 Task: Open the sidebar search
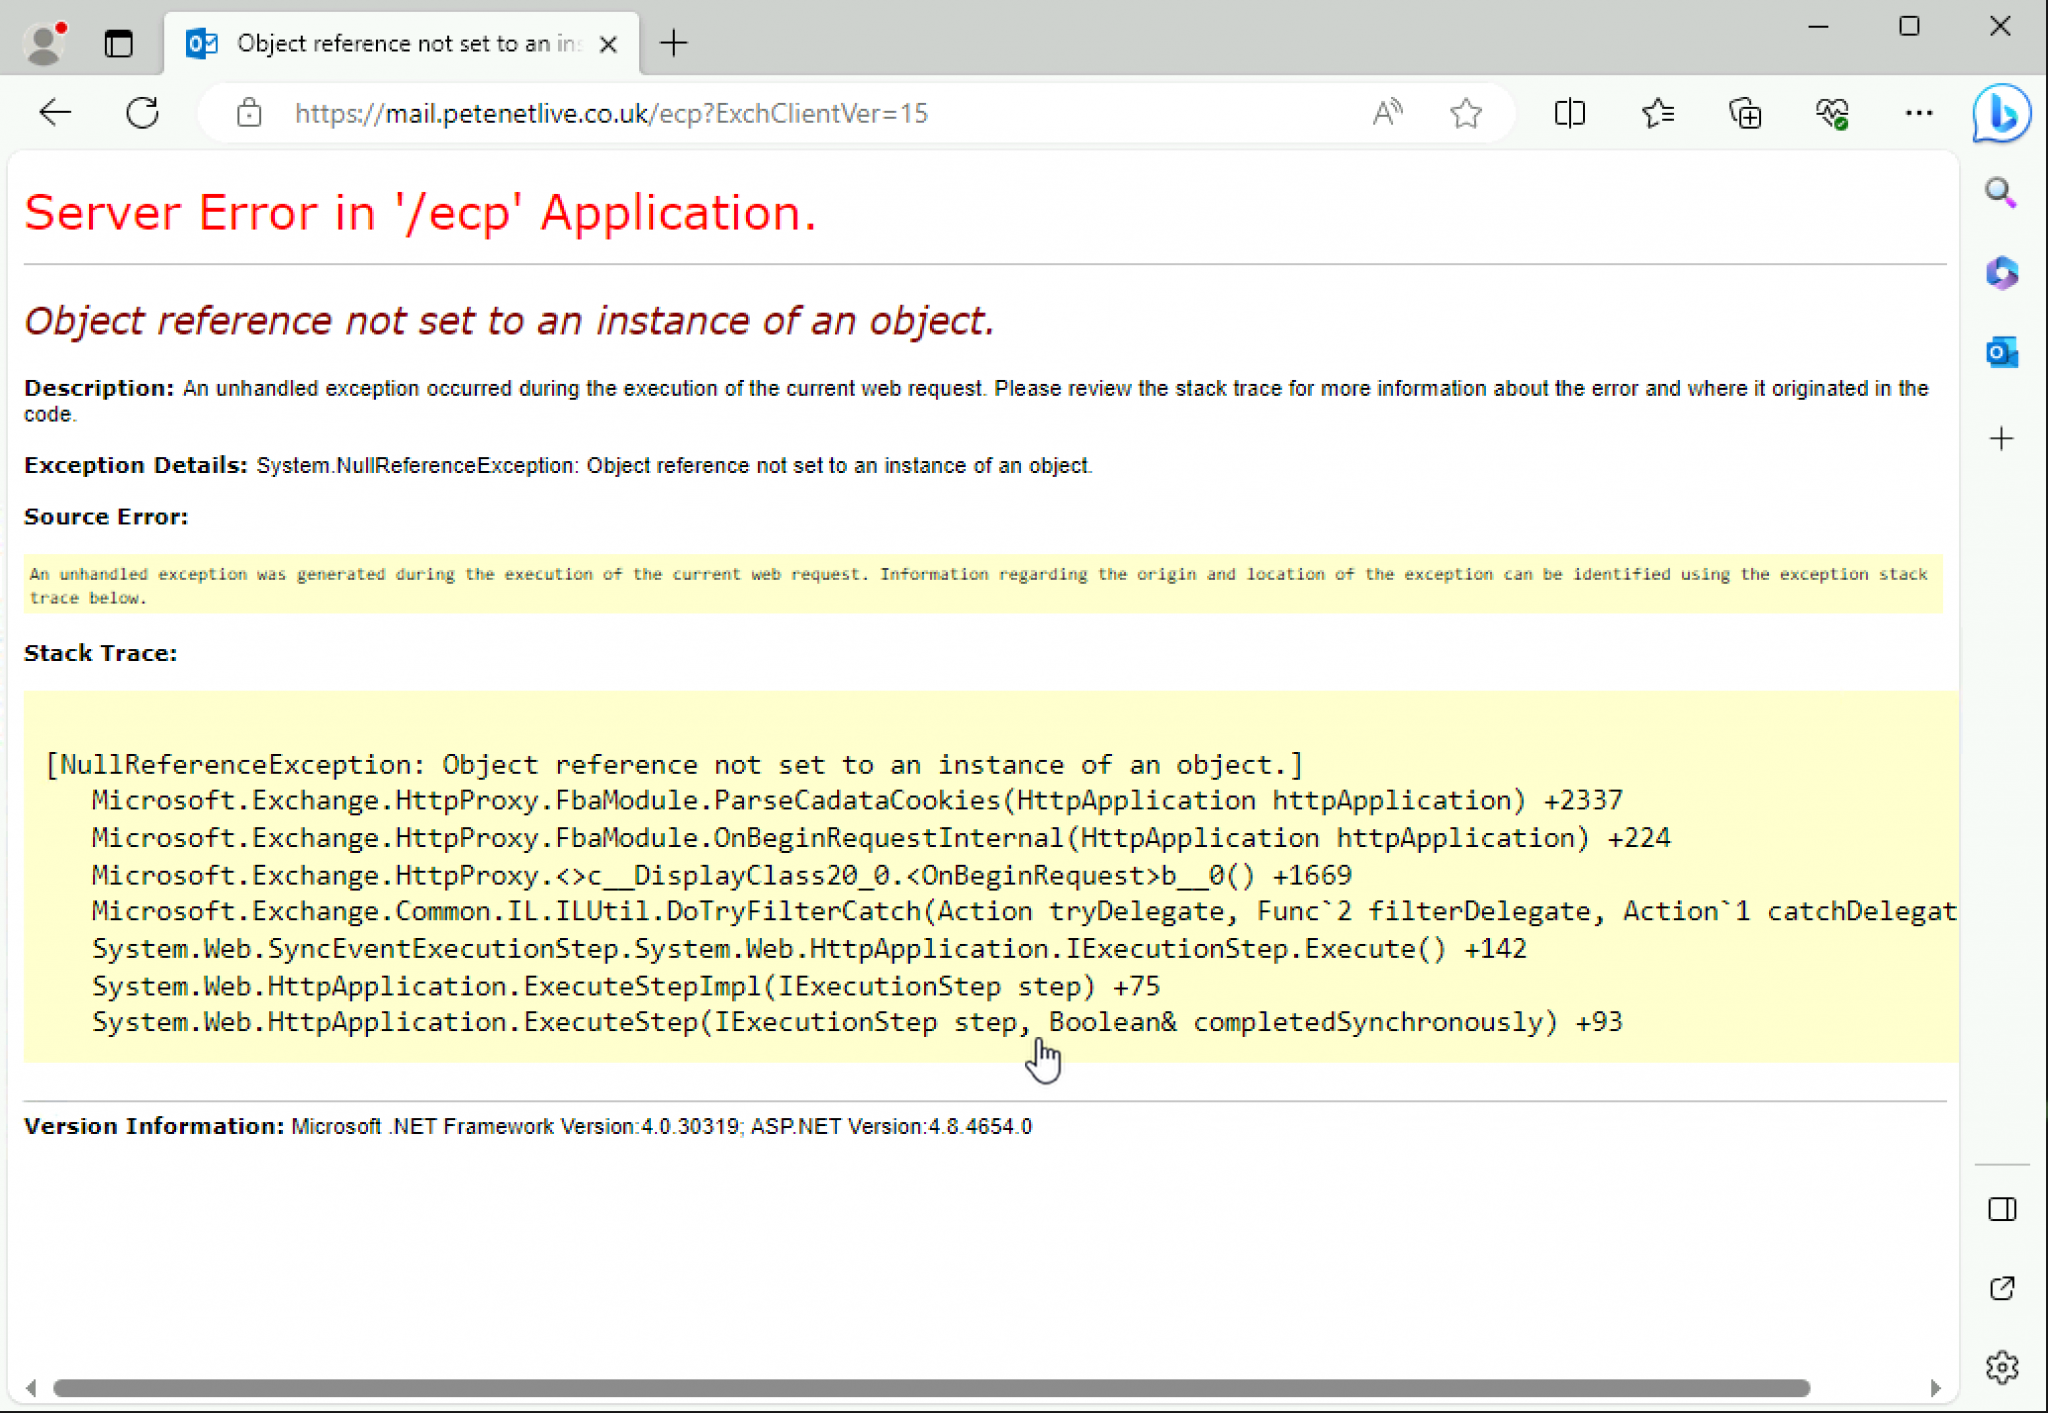pyautogui.click(x=2001, y=194)
